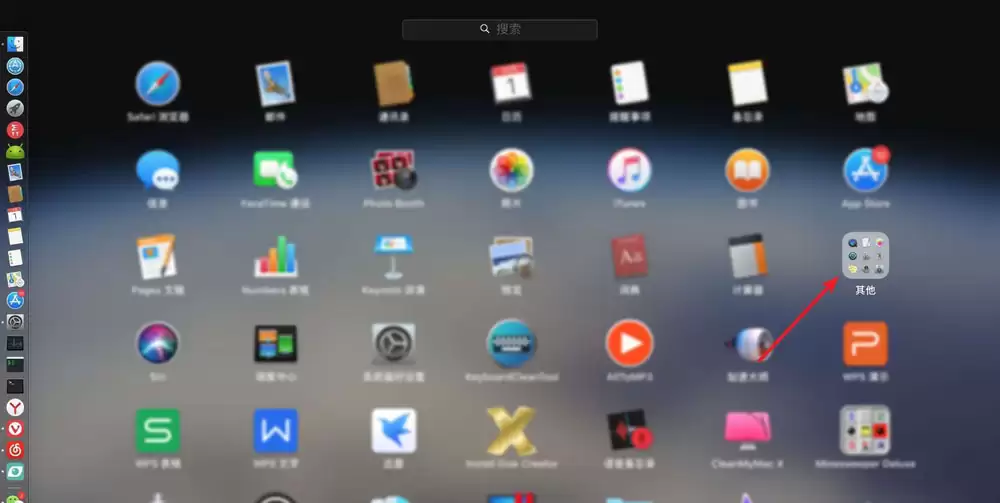
Task: Open the black Terminal icon in Dock
Action: point(15,386)
